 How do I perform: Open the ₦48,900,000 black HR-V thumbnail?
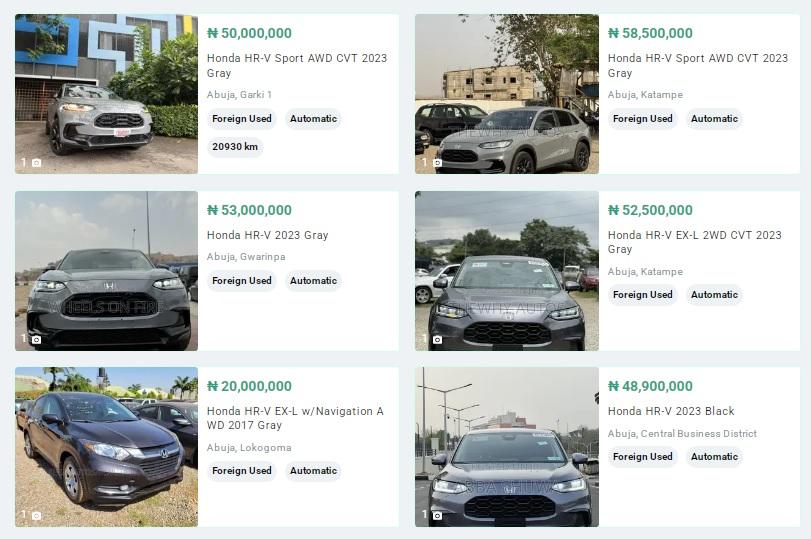(507, 446)
